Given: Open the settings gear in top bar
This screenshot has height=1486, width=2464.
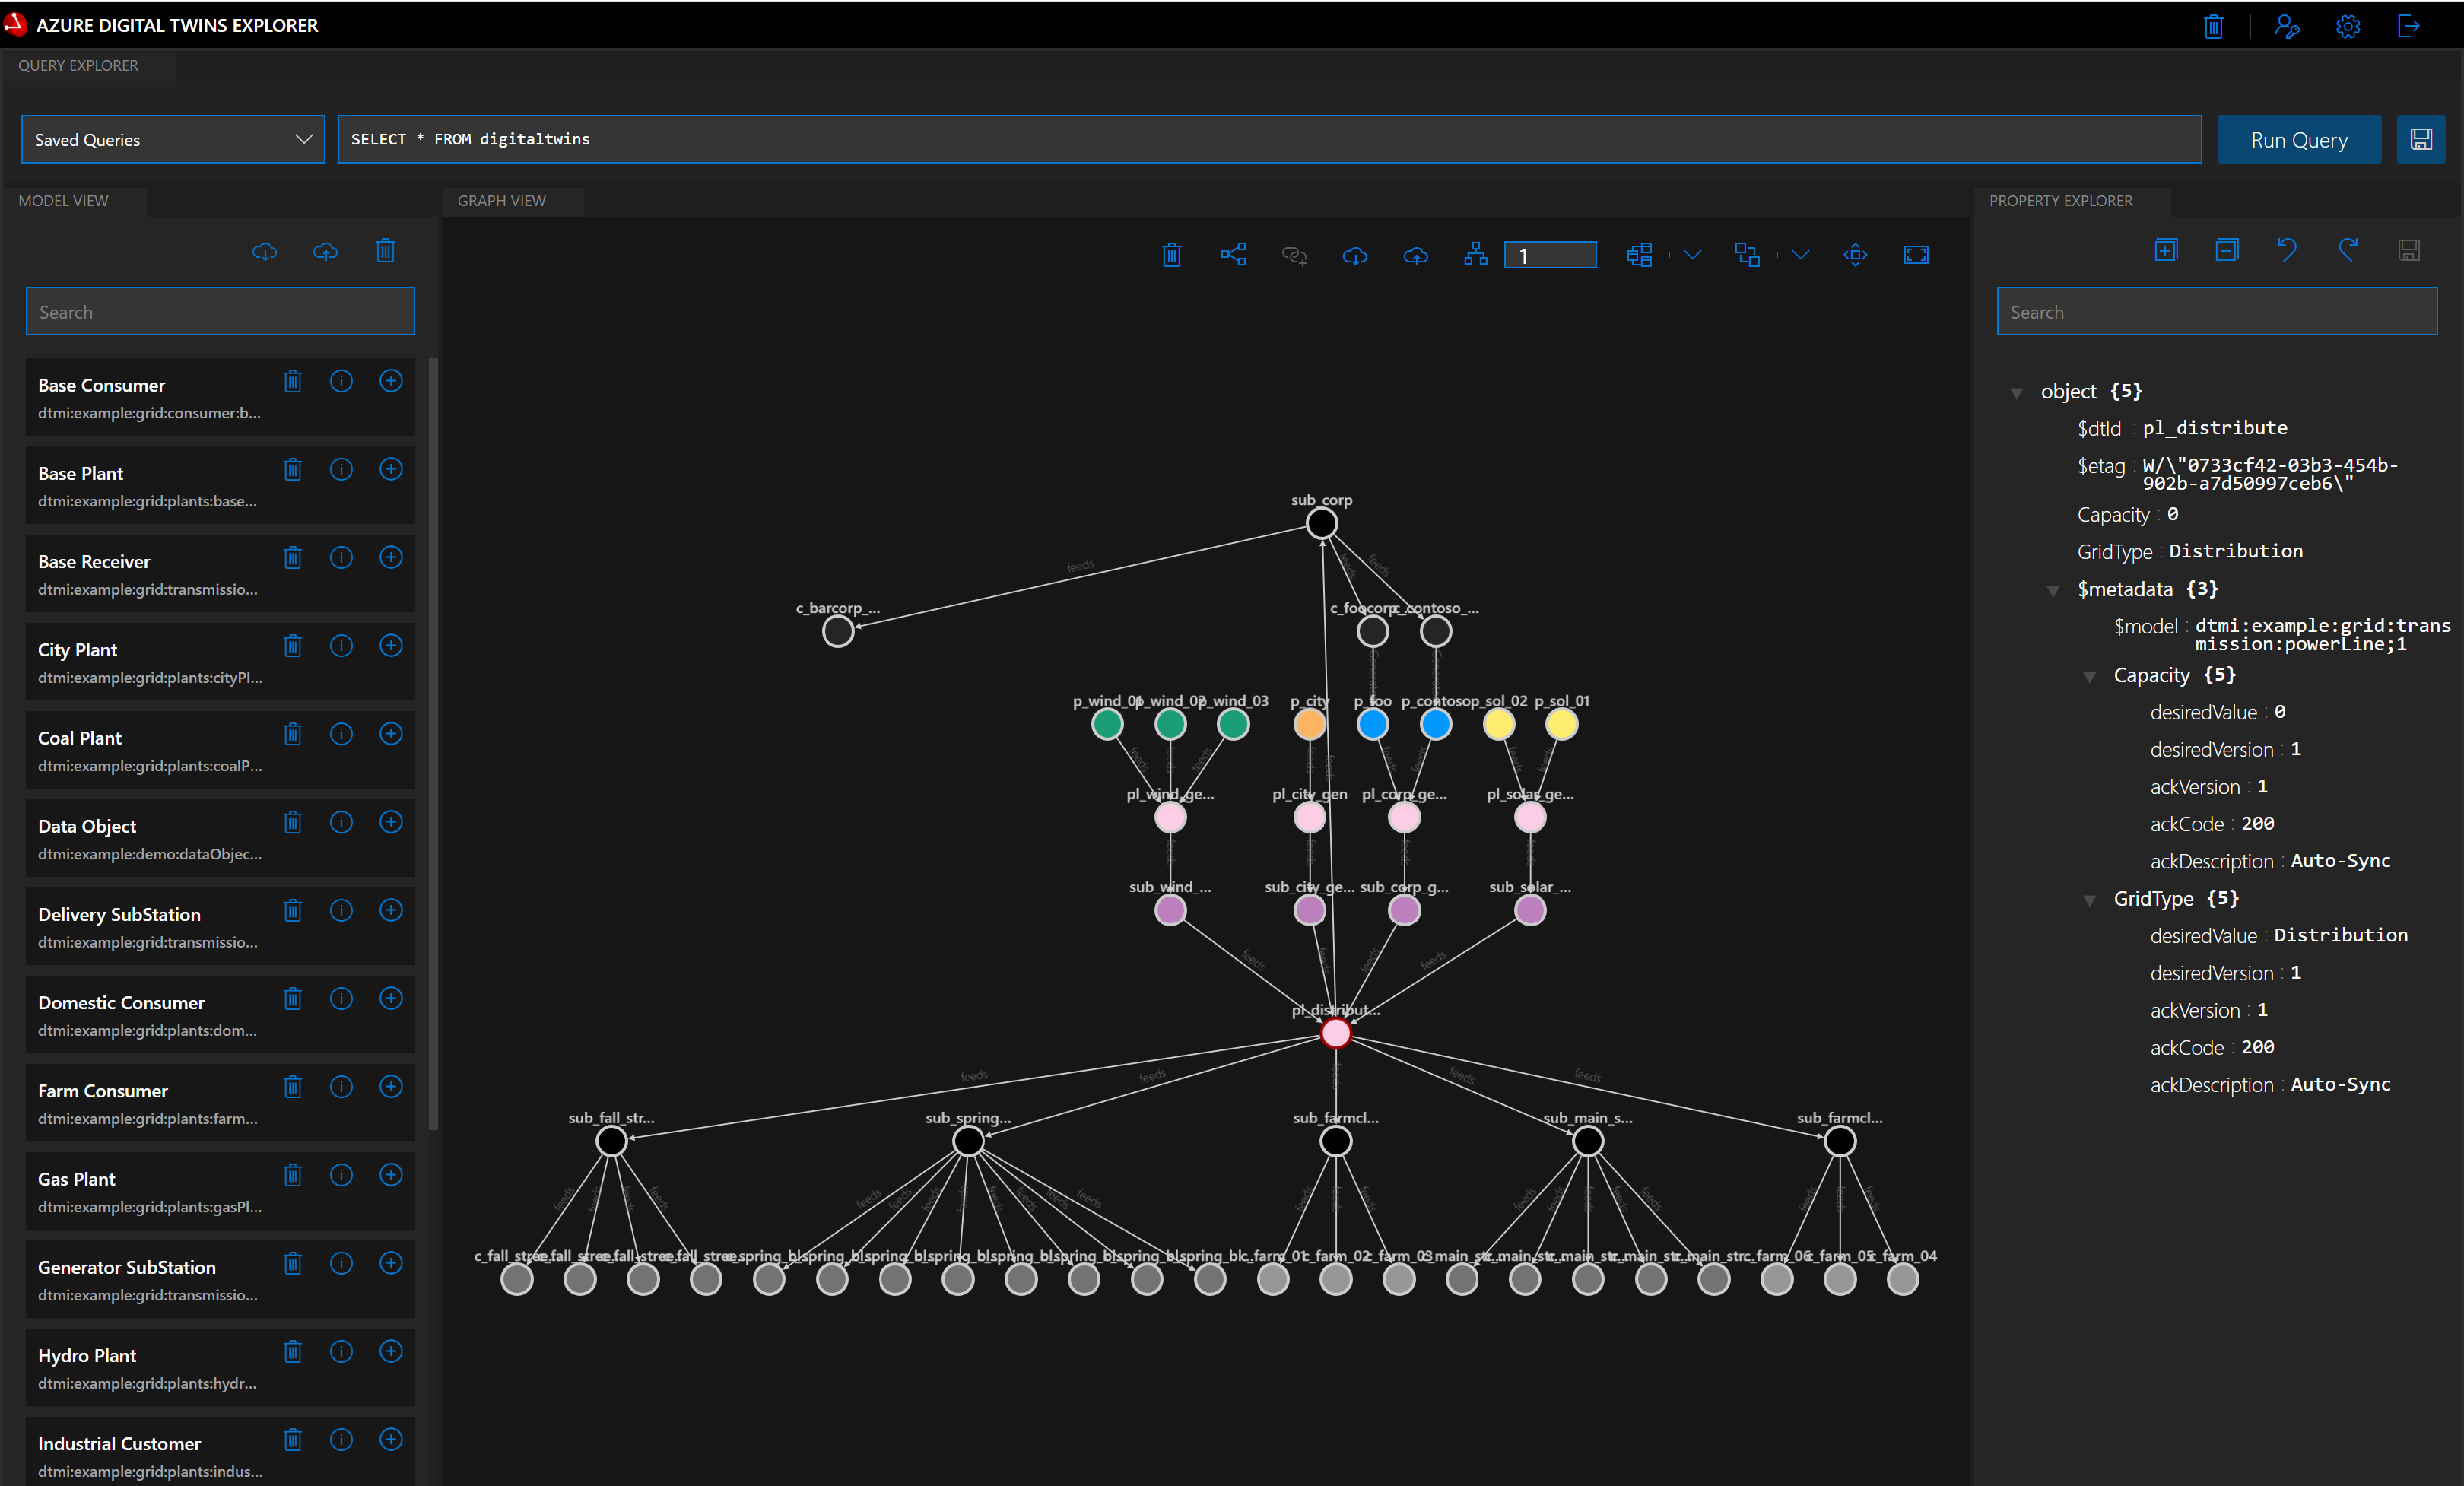Looking at the screenshot, I should tap(2347, 27).
